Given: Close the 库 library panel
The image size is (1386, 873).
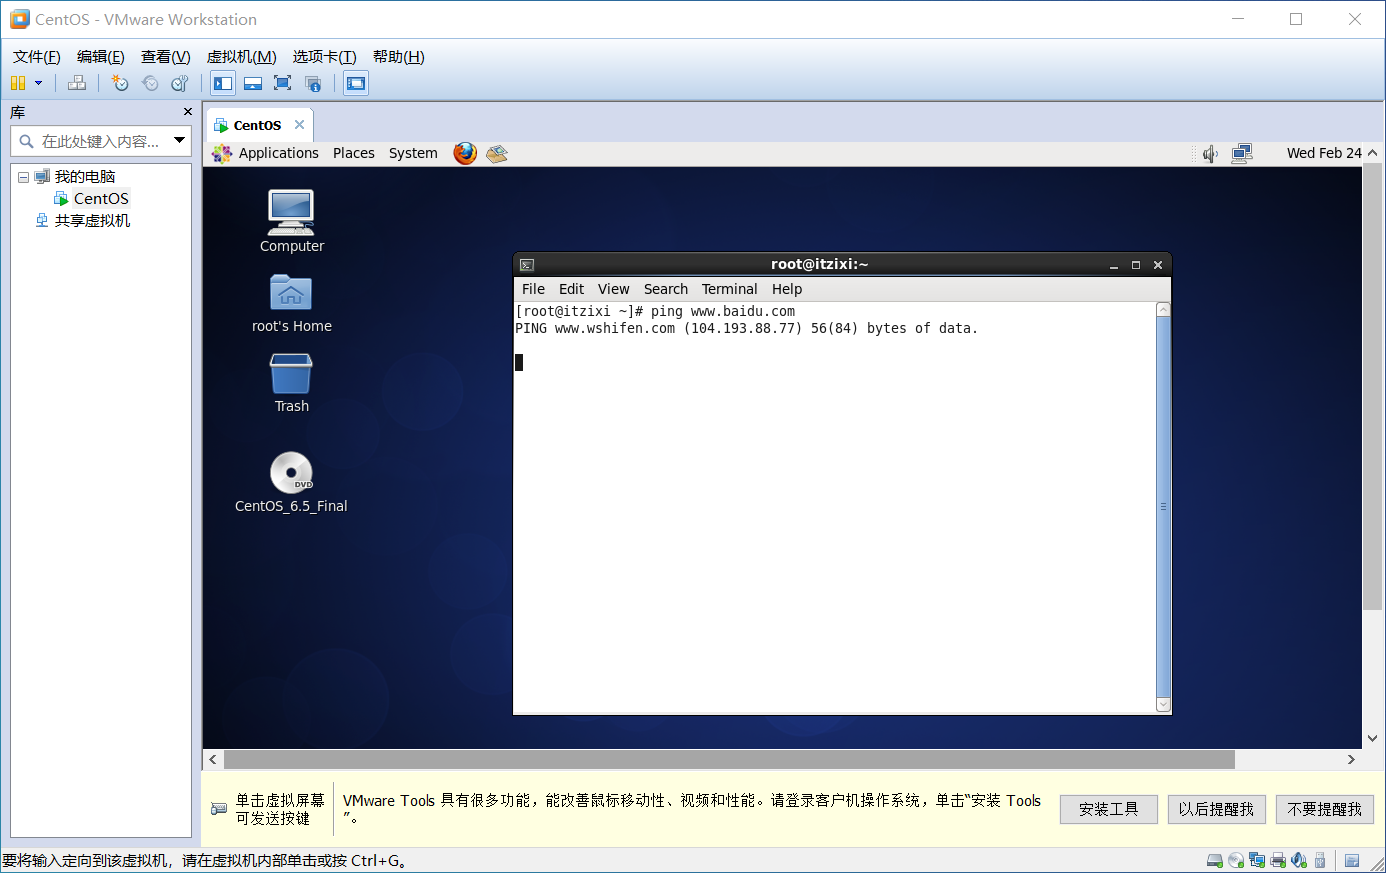Looking at the screenshot, I should pyautogui.click(x=187, y=112).
